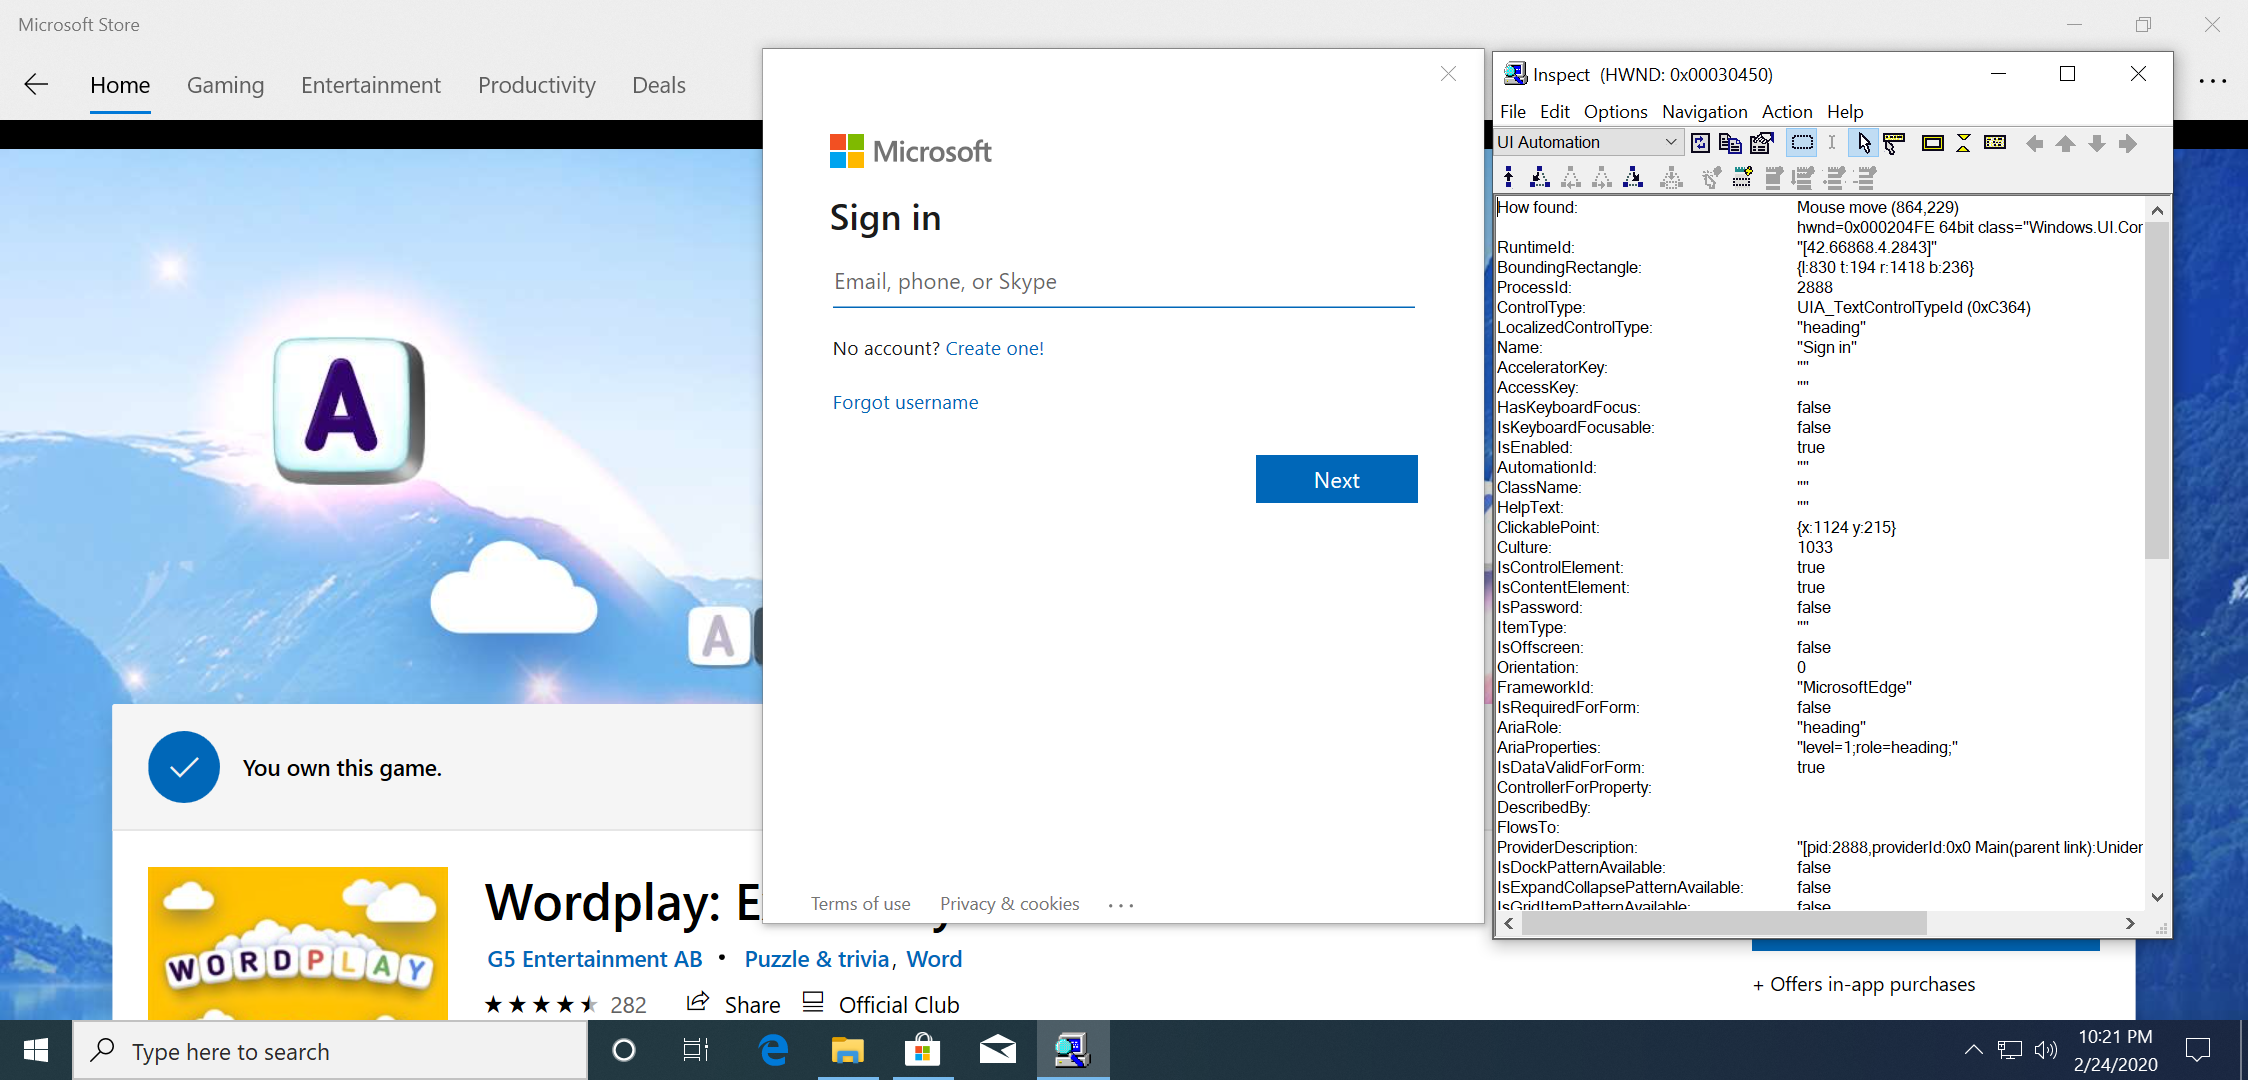2248x1080 pixels.
Task: Click the Inspect vertical scrollbar thumb
Action: click(x=2156, y=390)
